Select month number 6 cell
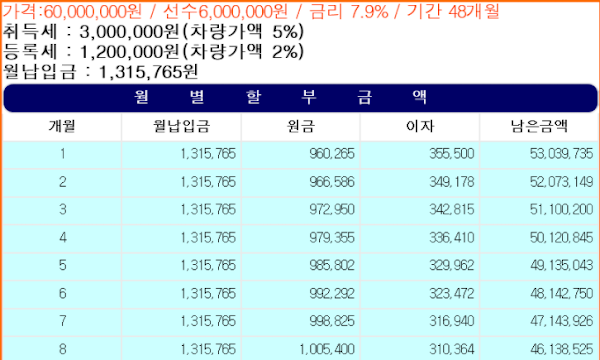Image resolution: width=600 pixels, height=360 pixels. click(62, 294)
